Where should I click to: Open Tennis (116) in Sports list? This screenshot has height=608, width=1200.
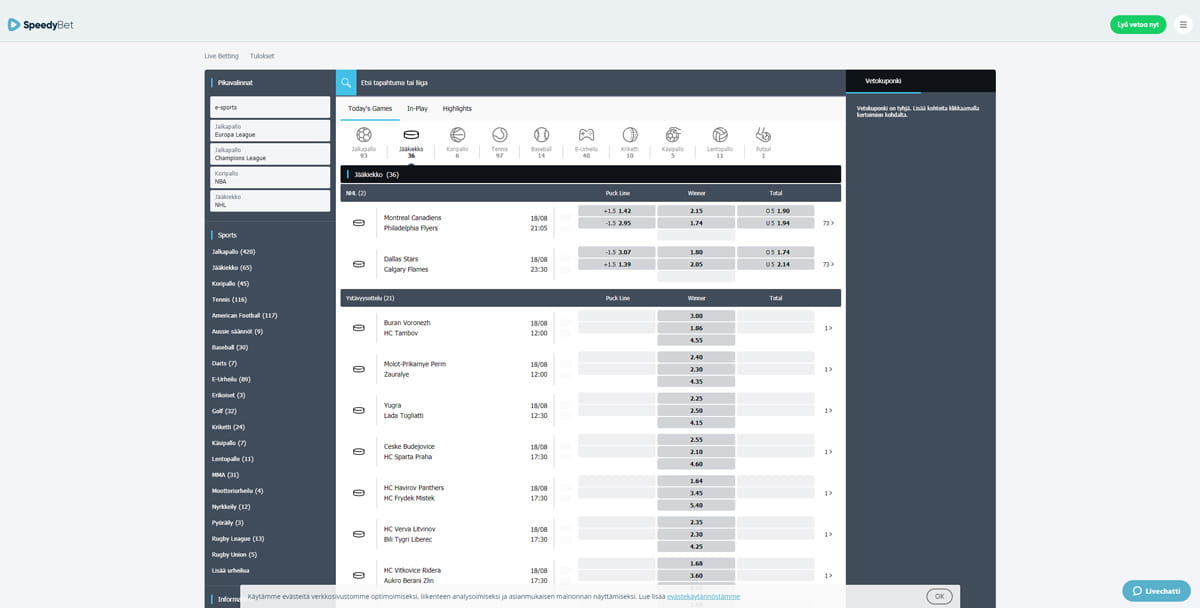229,299
